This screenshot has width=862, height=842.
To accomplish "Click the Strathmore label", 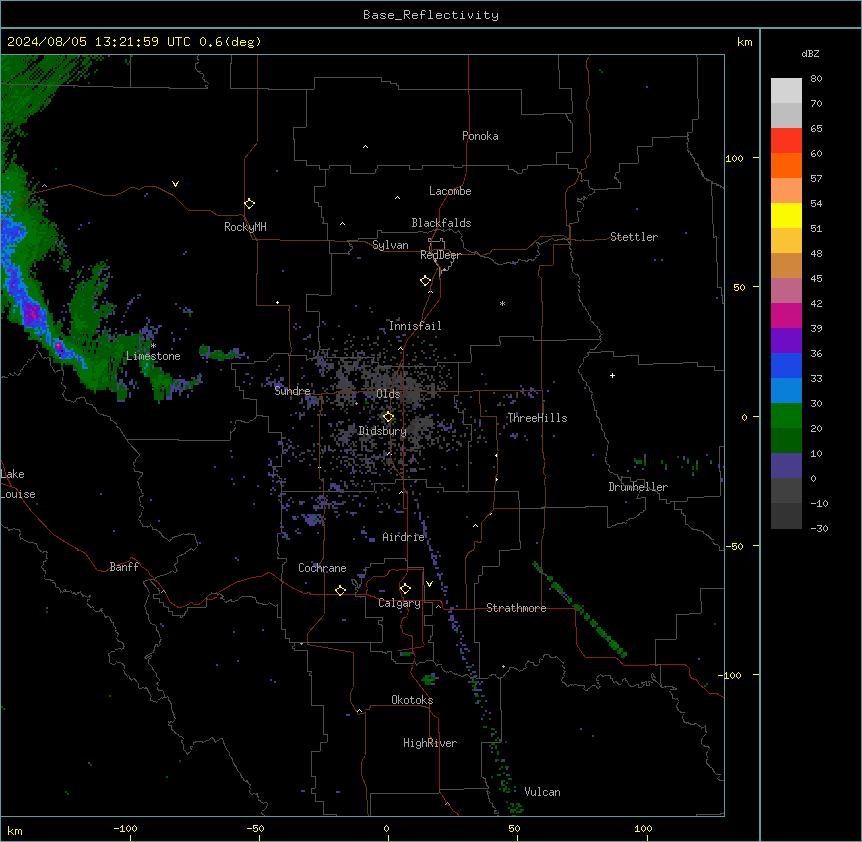I will click(x=516, y=608).
